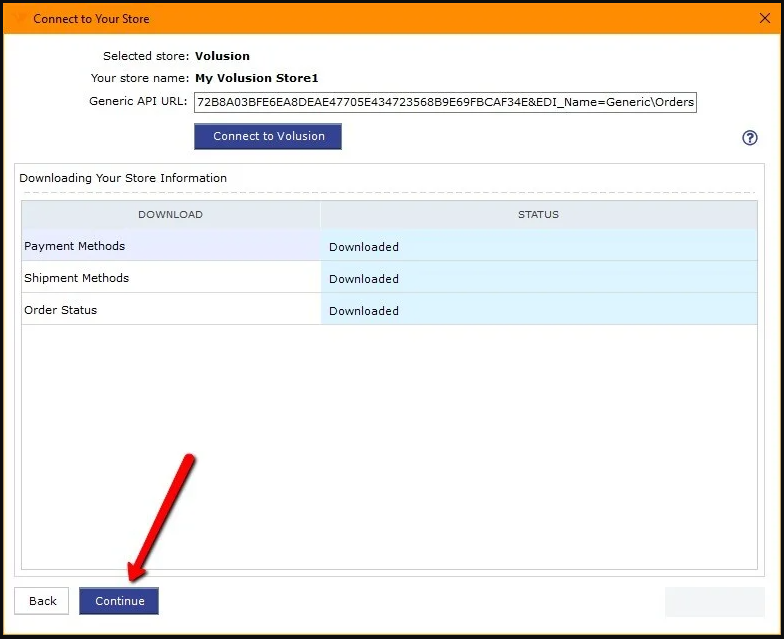The width and height of the screenshot is (784, 639).
Task: Close the Connect to Your Store dialog
Action: click(765, 18)
